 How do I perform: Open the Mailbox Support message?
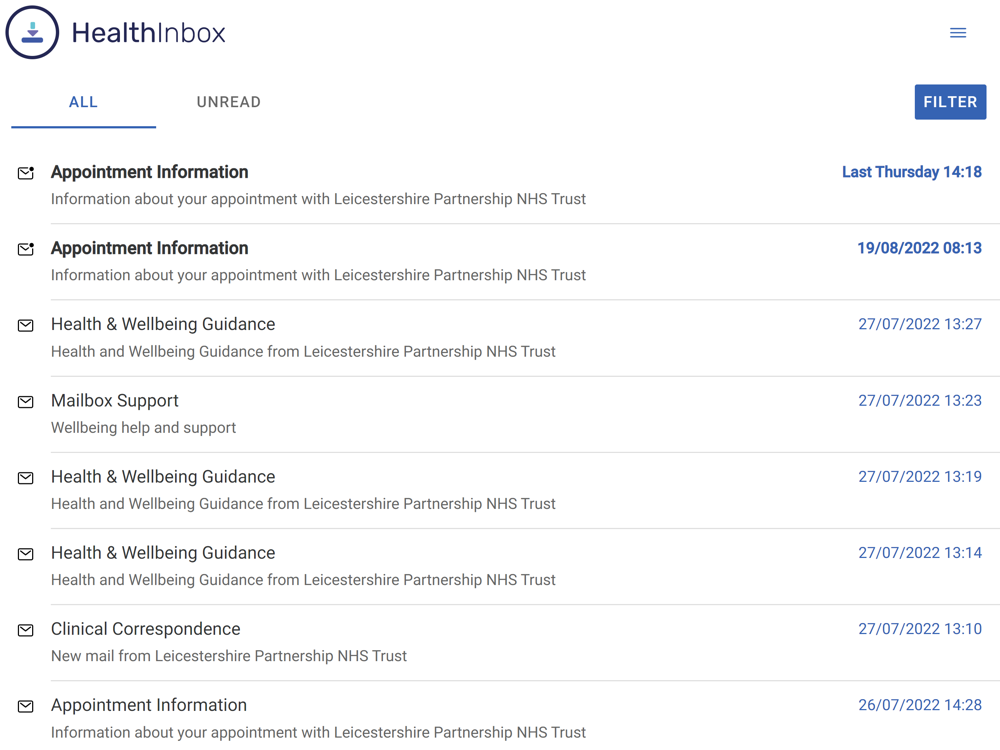coord(115,401)
